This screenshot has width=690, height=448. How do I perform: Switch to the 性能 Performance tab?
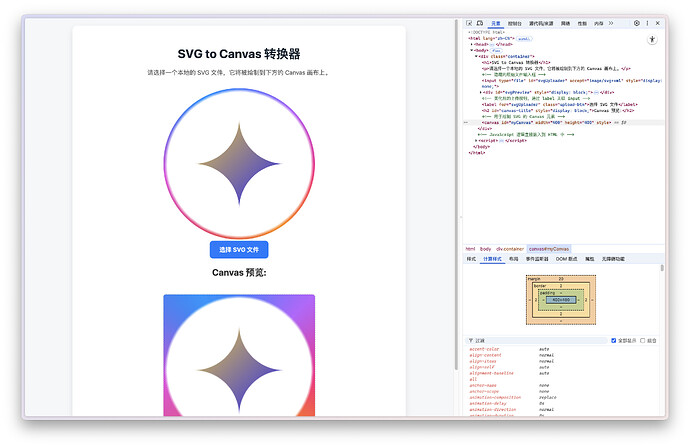[x=582, y=23]
